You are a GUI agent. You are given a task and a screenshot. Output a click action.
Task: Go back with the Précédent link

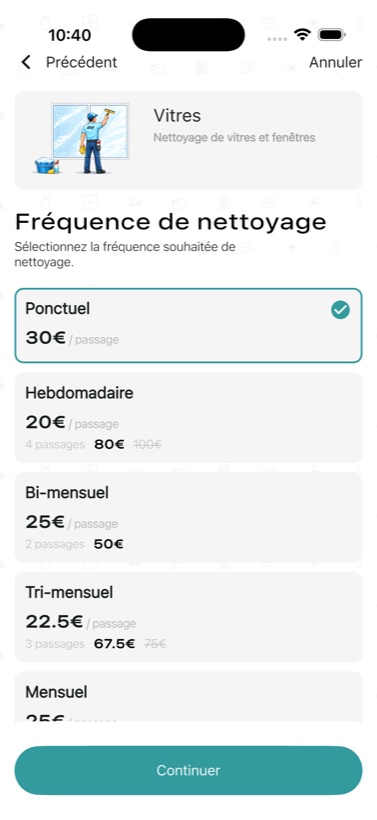(82, 62)
